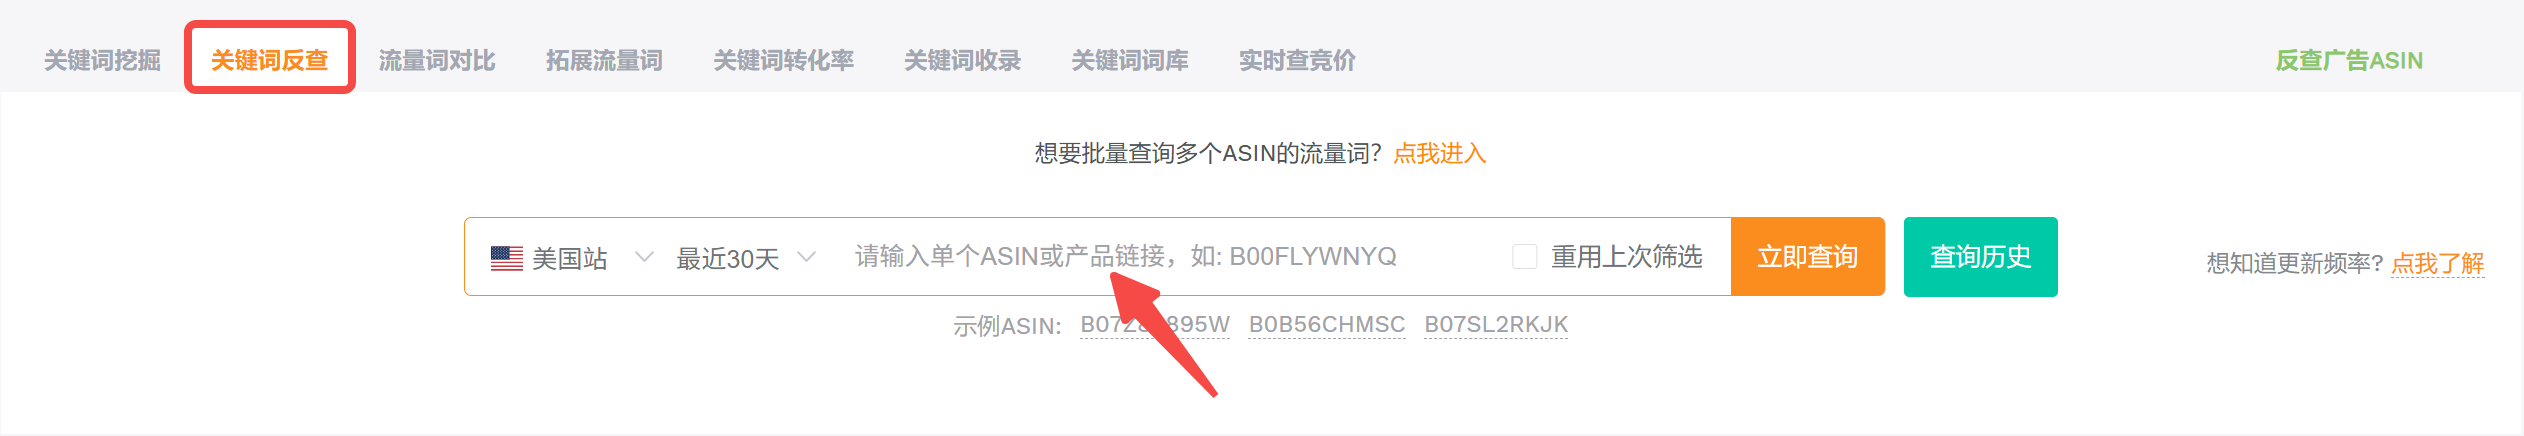The height and width of the screenshot is (436, 2524).
Task: Click the 立即查询 button
Action: (1808, 257)
